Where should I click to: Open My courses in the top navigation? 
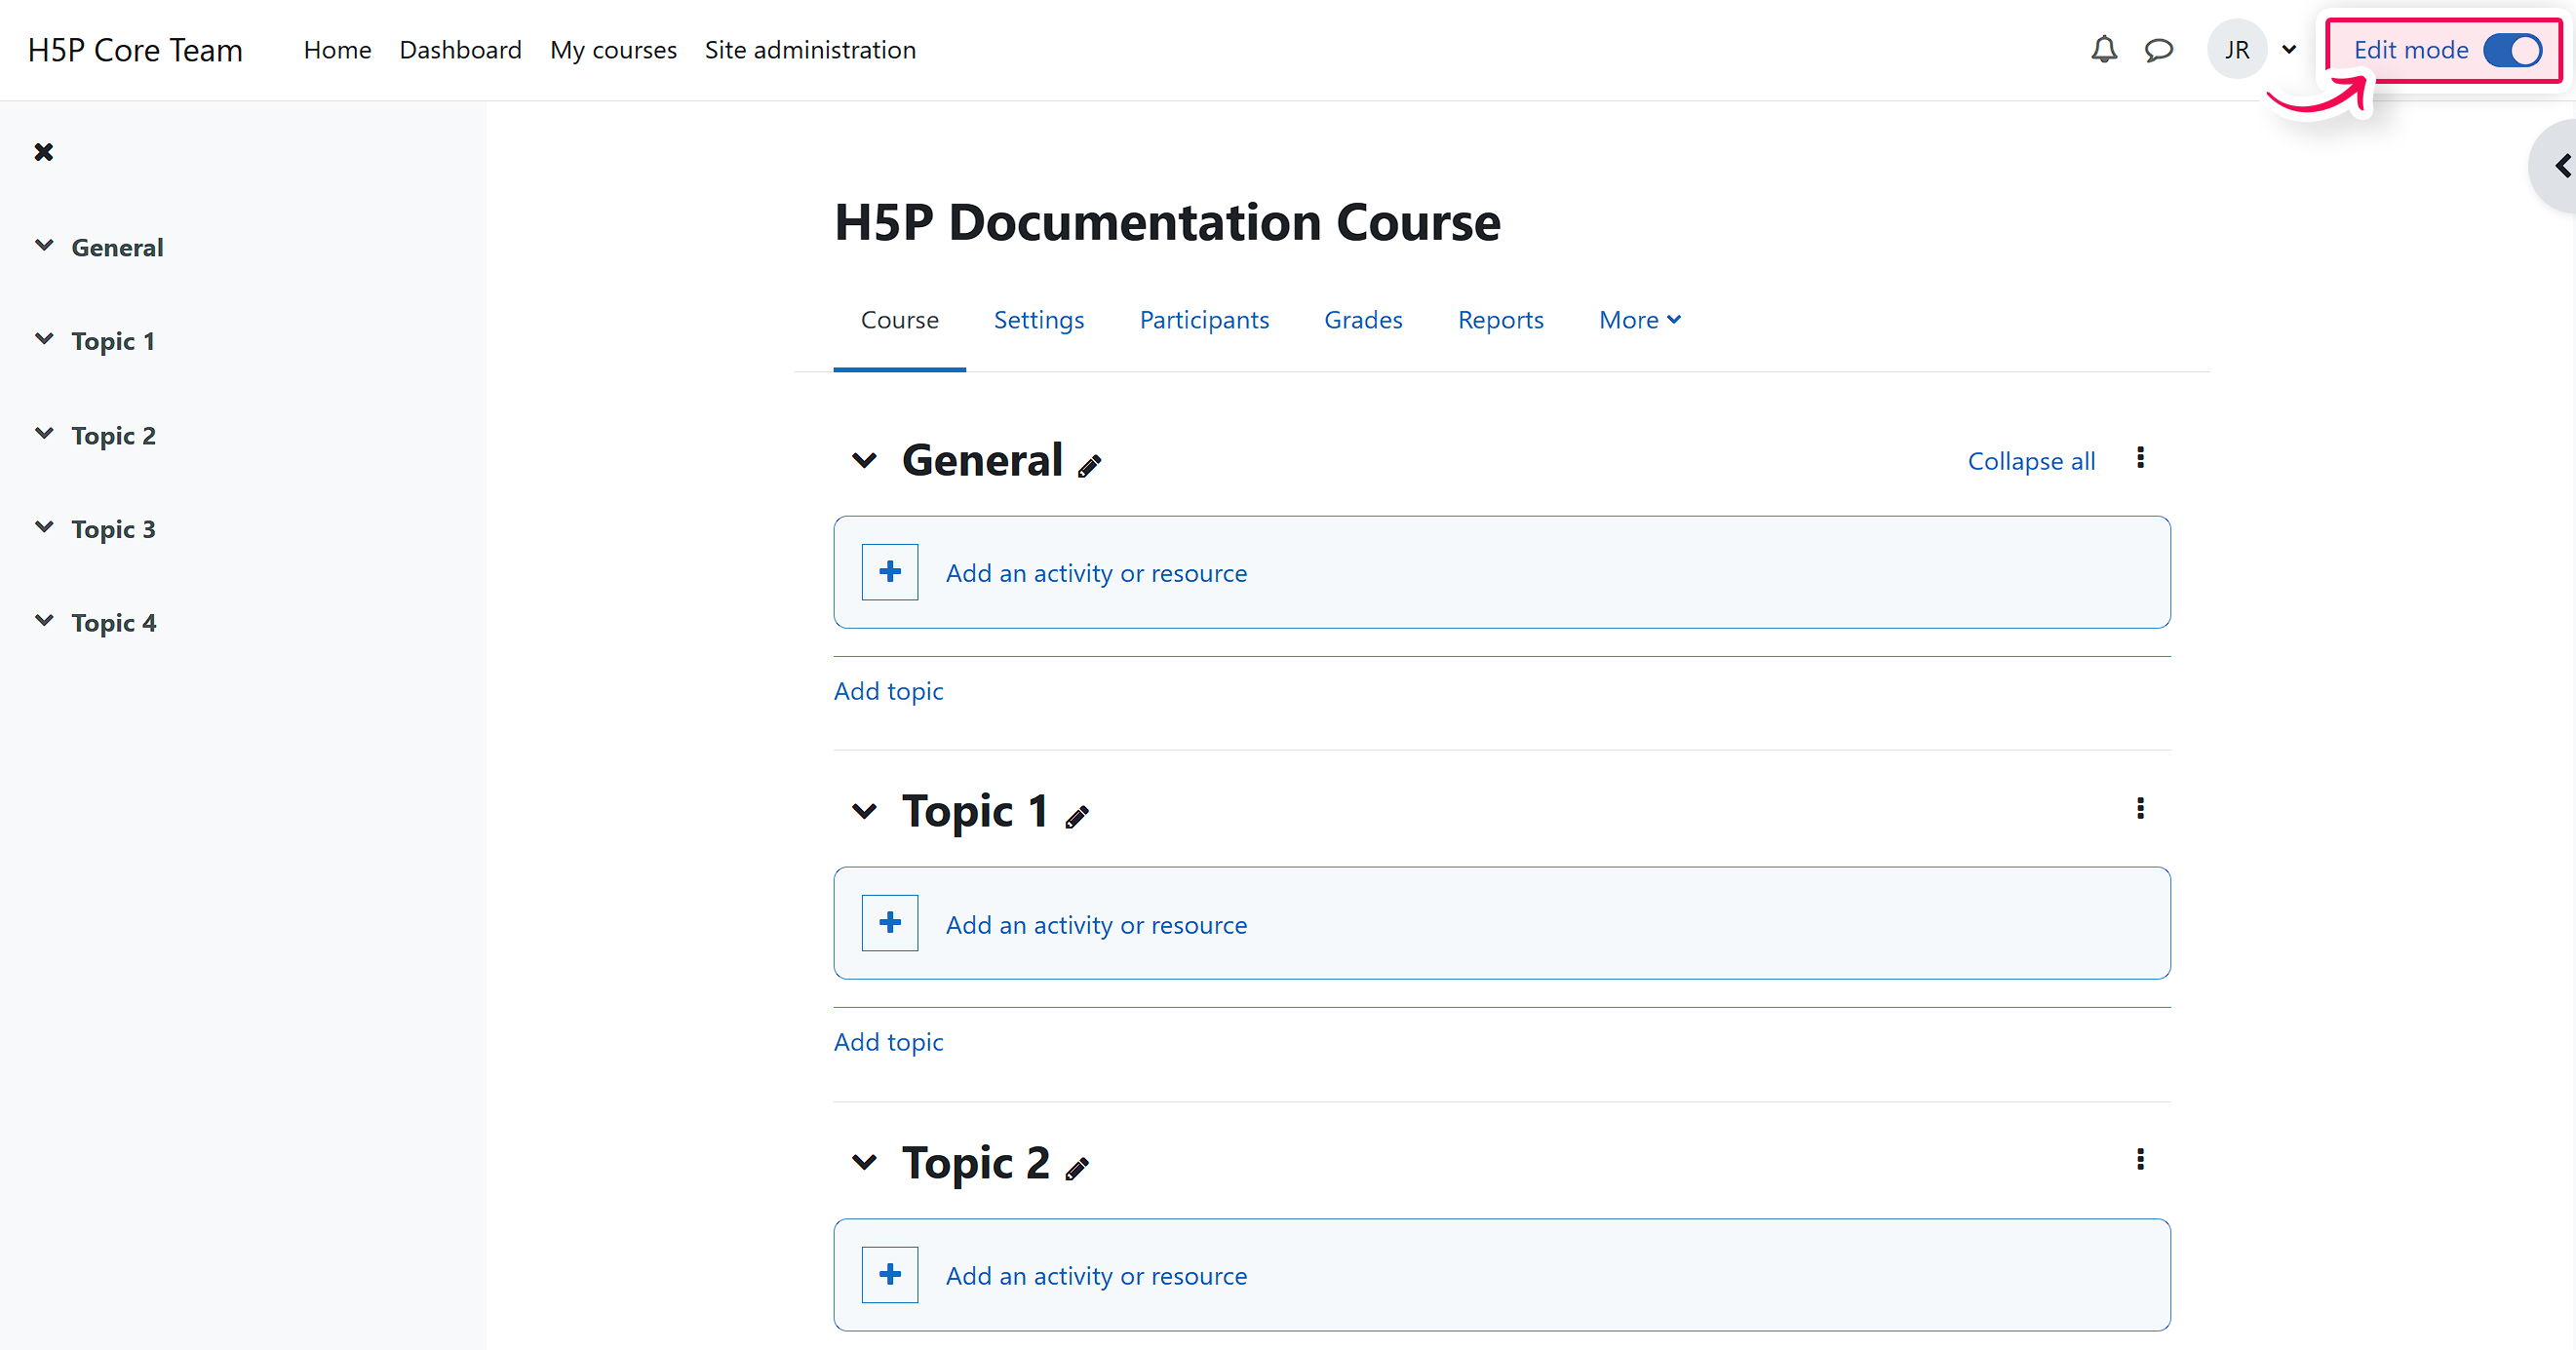pos(613,50)
